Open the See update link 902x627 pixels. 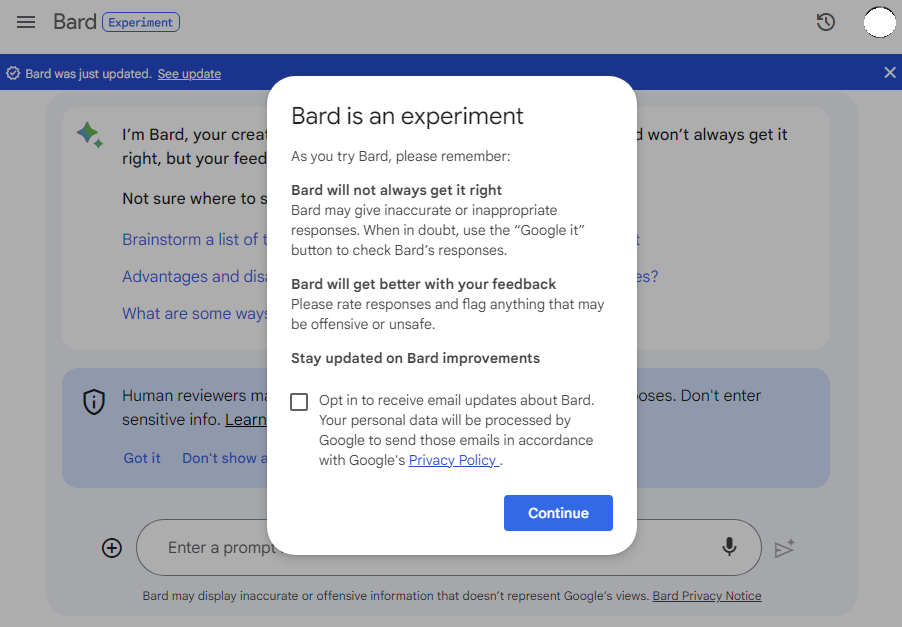(x=189, y=74)
